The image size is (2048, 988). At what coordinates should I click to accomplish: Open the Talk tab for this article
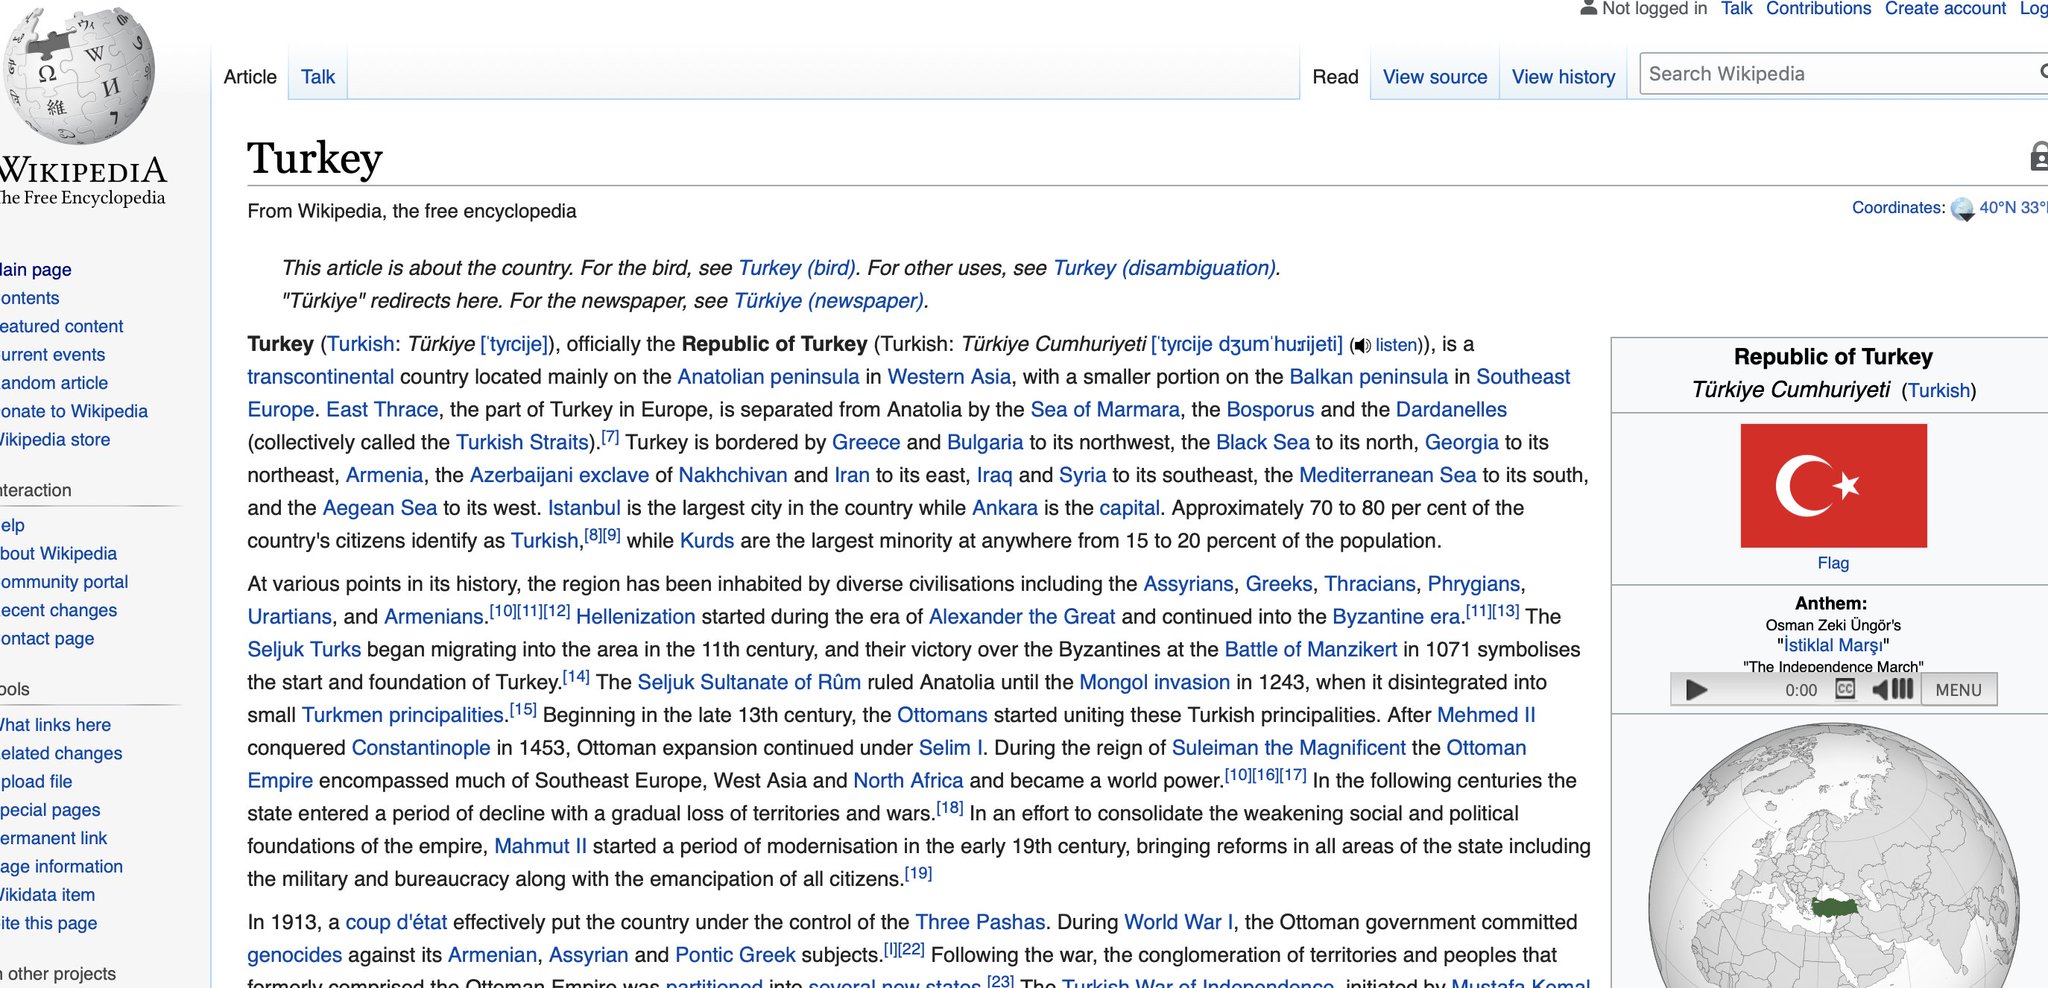(x=318, y=77)
